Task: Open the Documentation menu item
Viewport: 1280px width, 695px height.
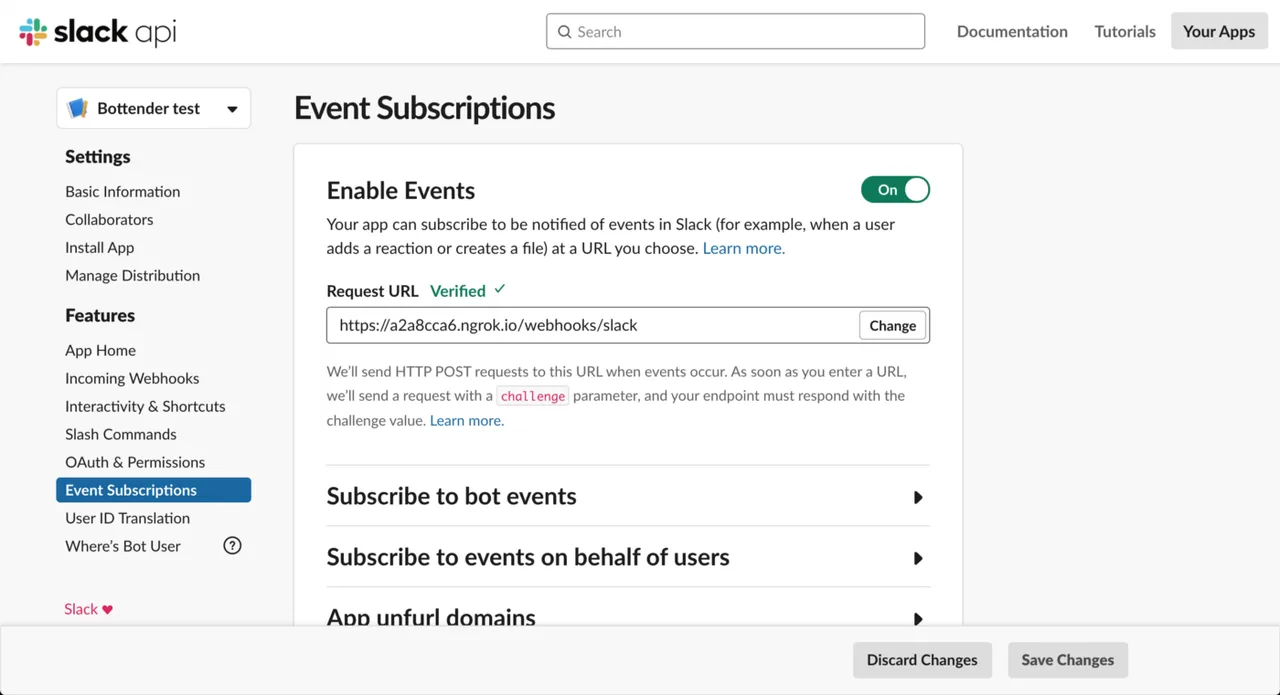Action: (x=1012, y=32)
